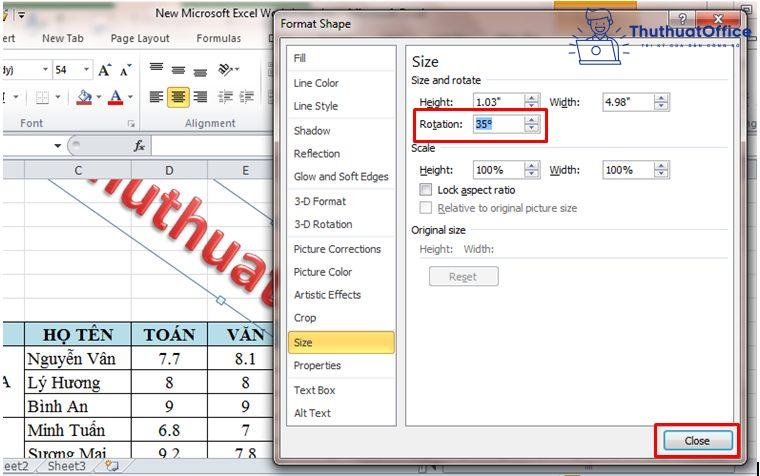Open the Font Color dropdown arrow
760x476 pixels.
130,97
